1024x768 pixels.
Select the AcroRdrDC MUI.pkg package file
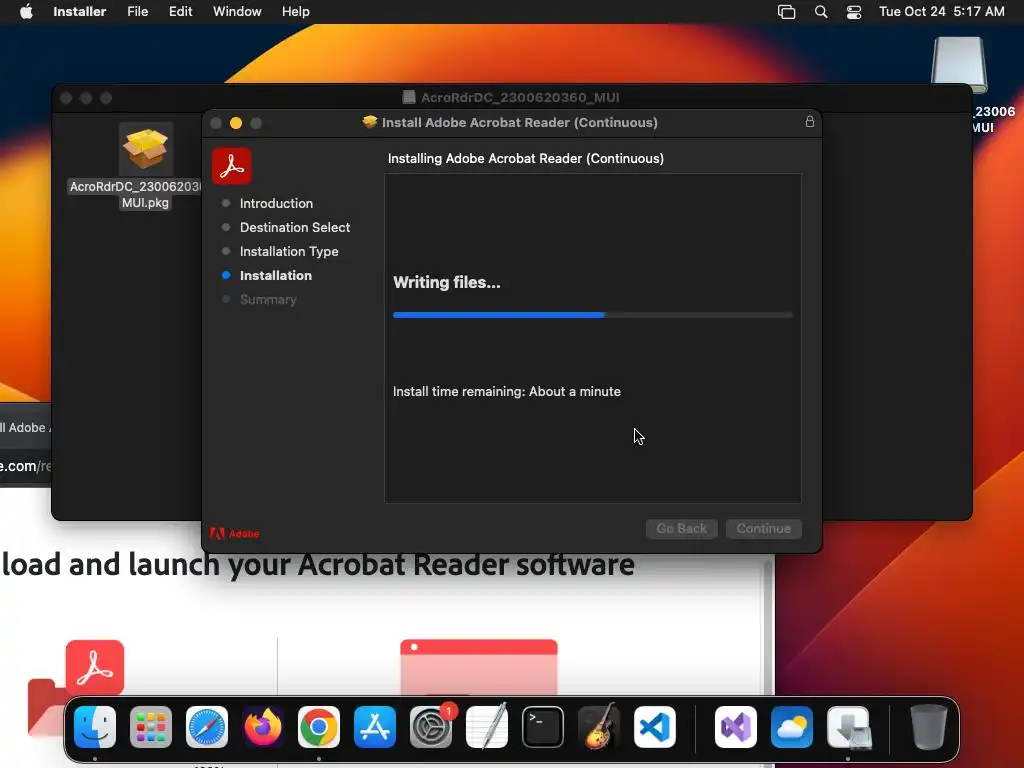click(x=145, y=166)
